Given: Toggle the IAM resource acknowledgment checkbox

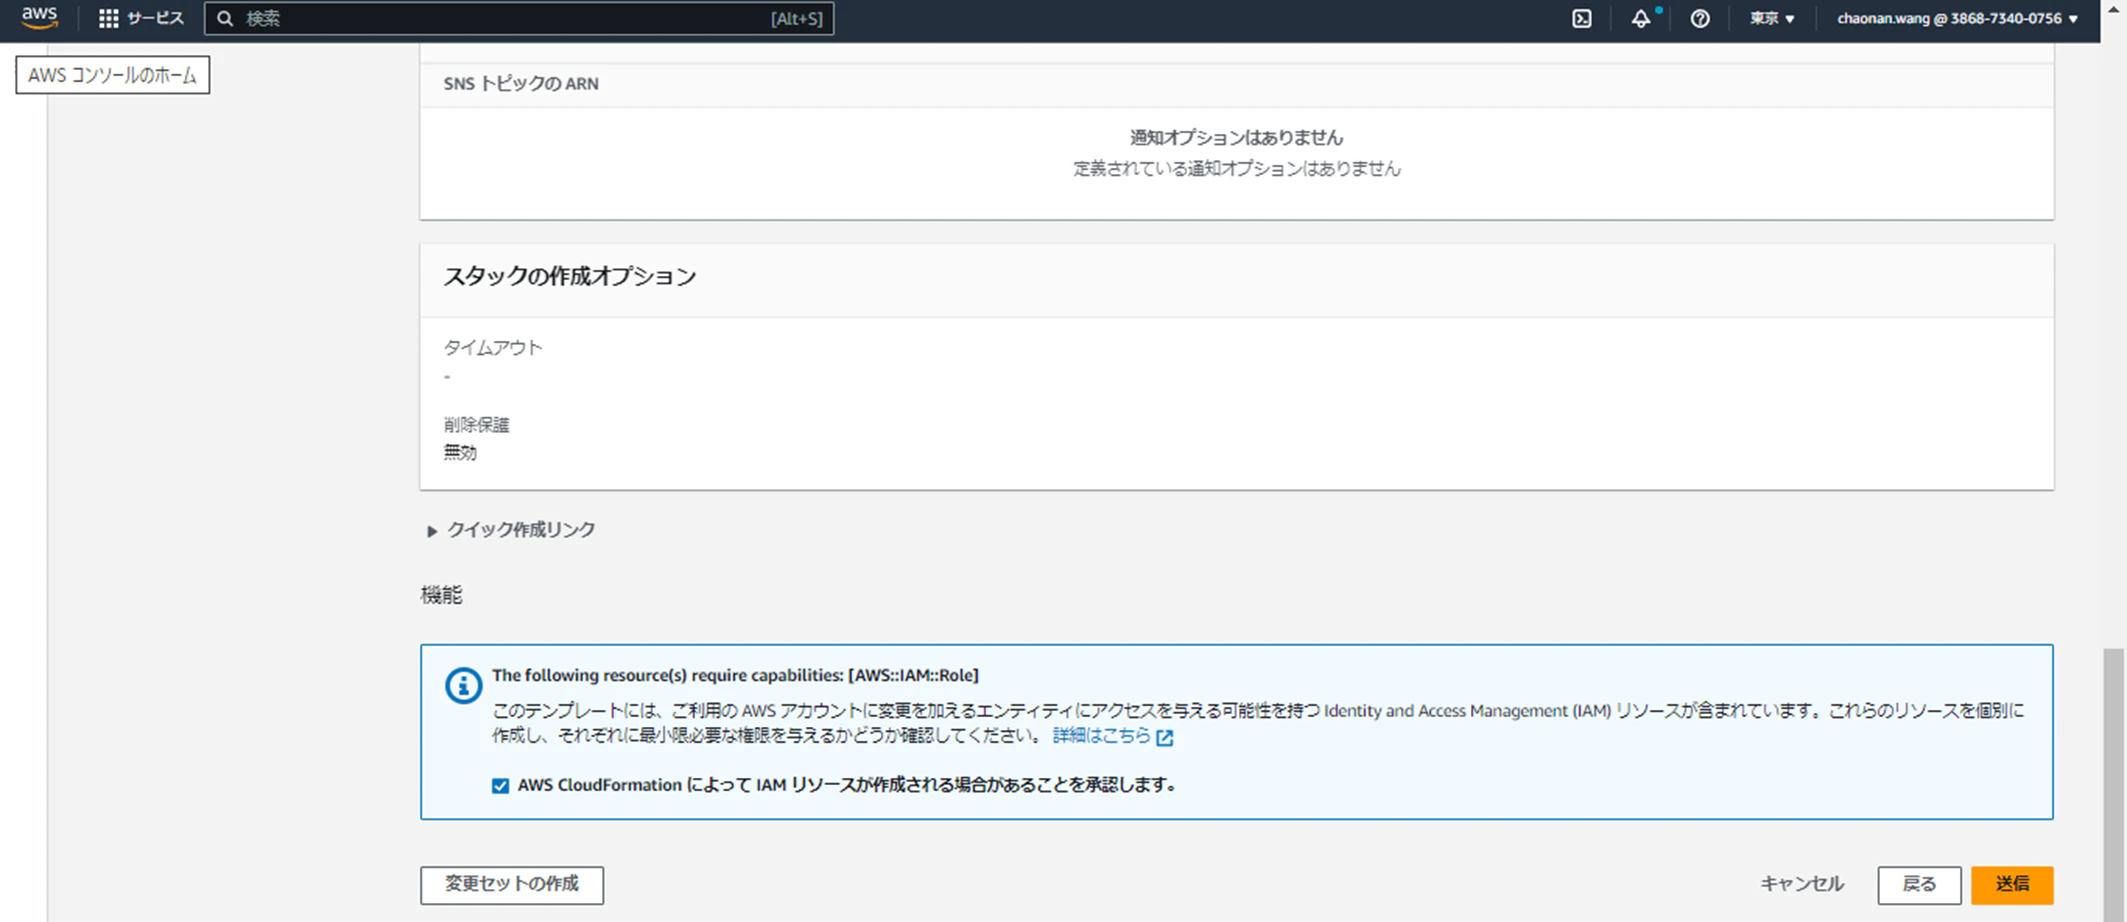Looking at the screenshot, I should tap(500, 786).
